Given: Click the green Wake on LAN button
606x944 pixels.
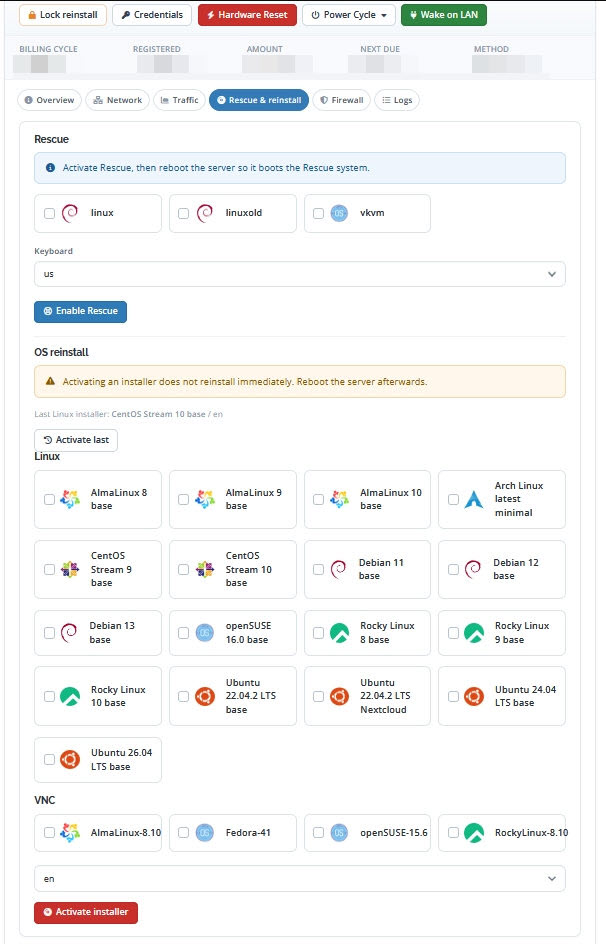Looking at the screenshot, I should click(444, 15).
